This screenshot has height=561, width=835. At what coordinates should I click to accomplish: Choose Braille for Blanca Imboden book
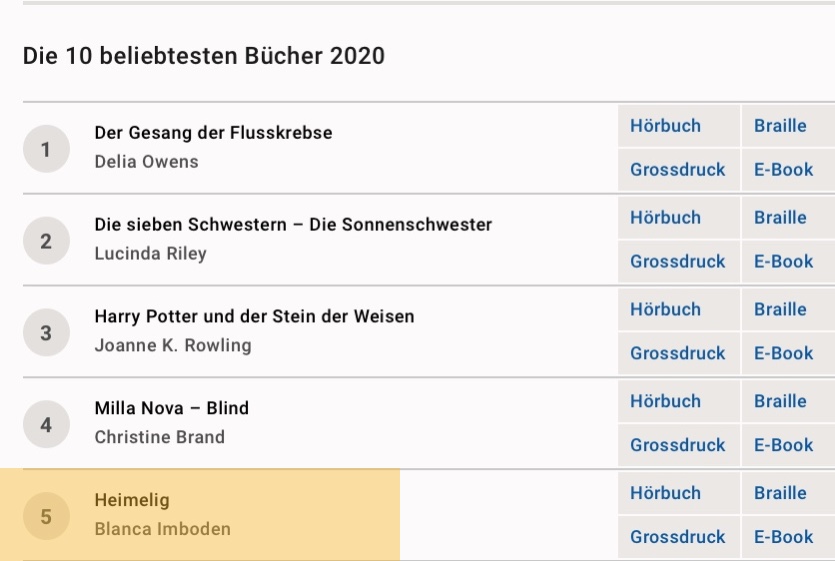click(x=788, y=493)
